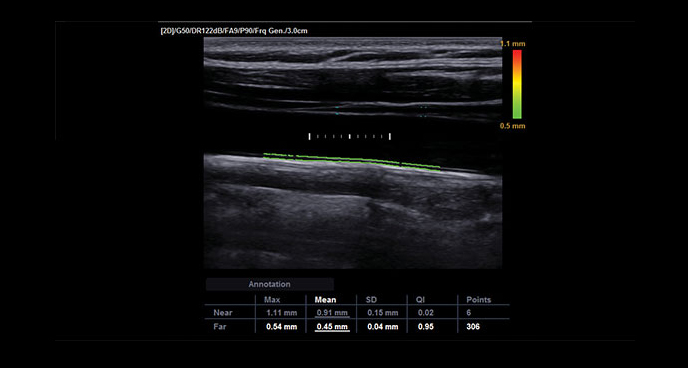Click the green IMT trace line
This screenshot has width=688, height=368.
tap(351, 161)
